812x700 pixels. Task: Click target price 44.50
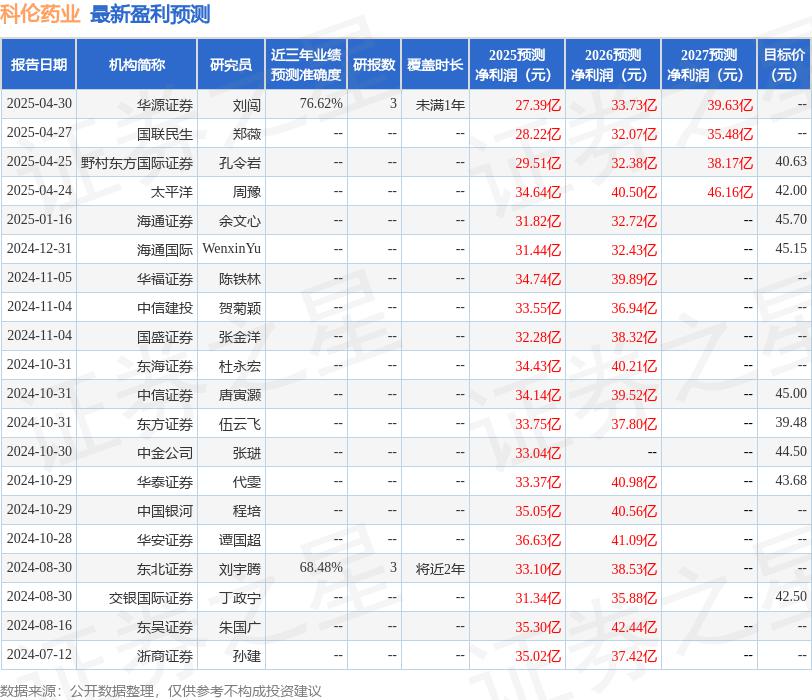[x=791, y=451]
